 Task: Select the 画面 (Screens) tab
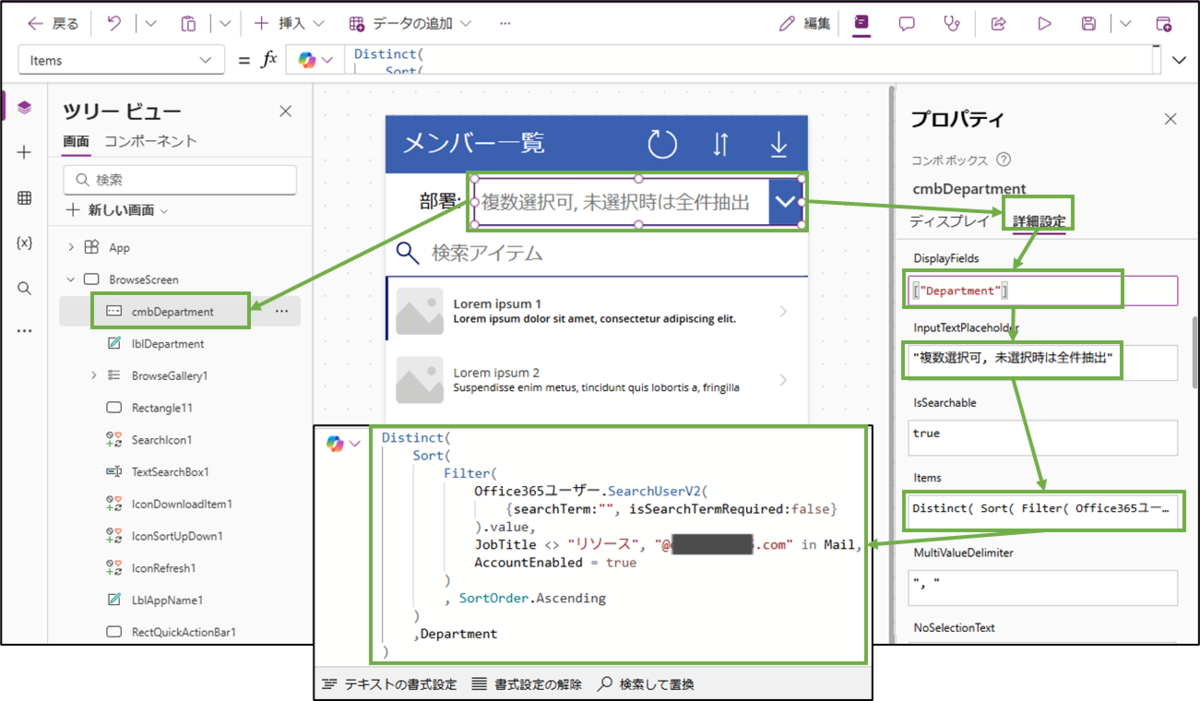(76, 142)
